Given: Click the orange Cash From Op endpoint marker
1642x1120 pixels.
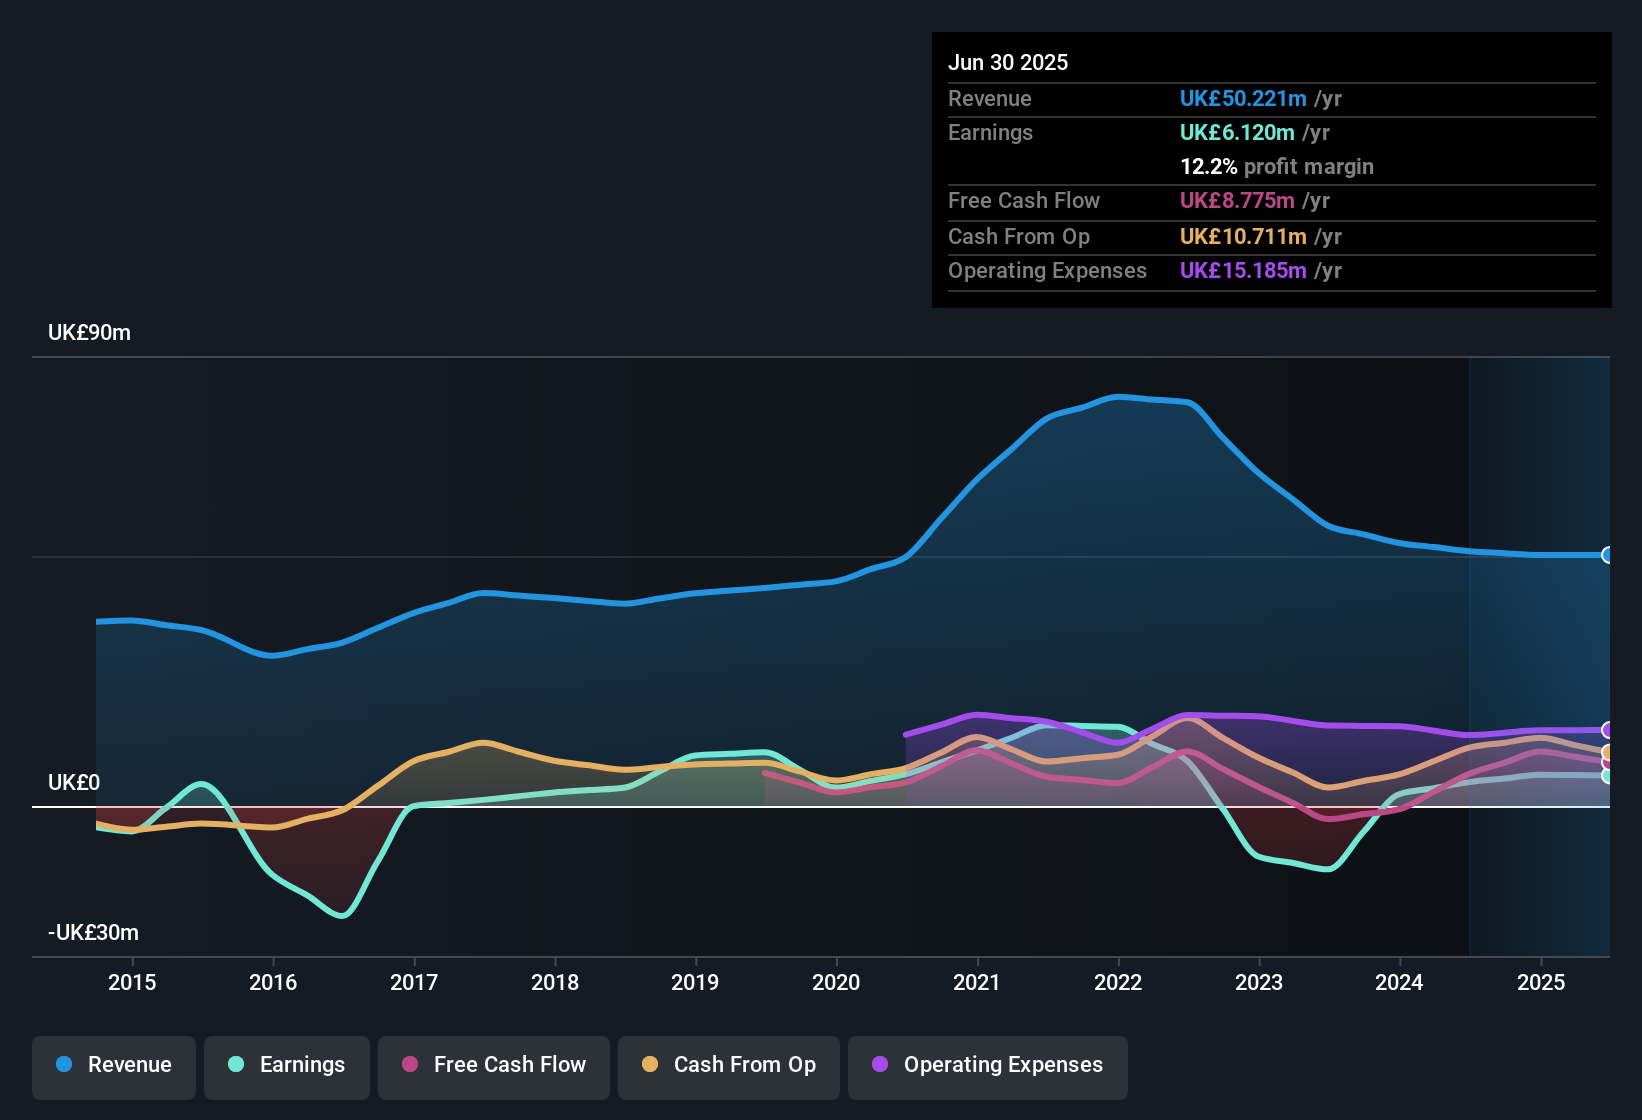Looking at the screenshot, I should (x=1606, y=751).
